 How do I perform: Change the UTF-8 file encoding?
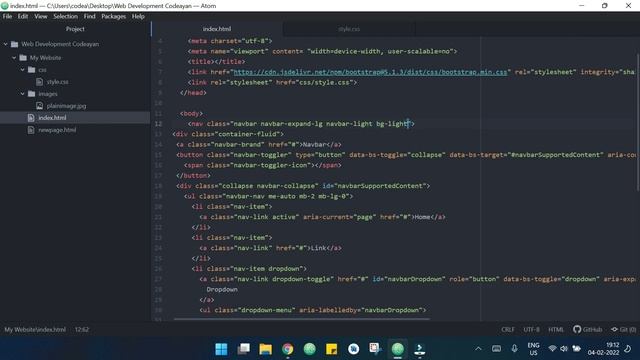[x=531, y=329]
